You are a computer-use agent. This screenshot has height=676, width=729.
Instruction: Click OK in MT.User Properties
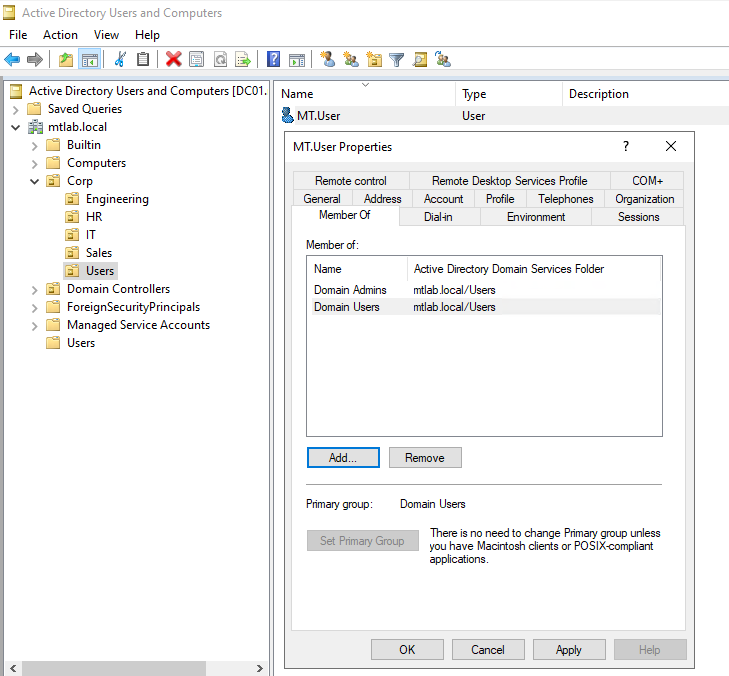click(x=407, y=649)
